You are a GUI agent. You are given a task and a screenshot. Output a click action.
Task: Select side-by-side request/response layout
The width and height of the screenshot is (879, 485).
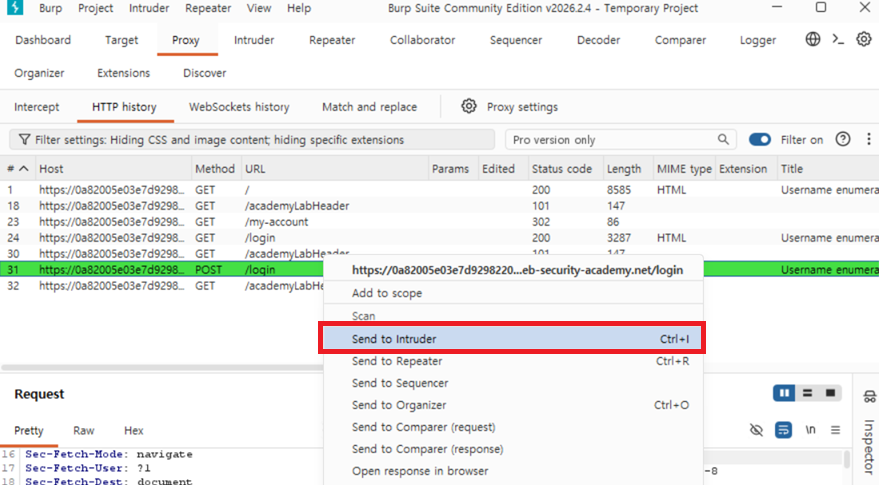click(784, 393)
